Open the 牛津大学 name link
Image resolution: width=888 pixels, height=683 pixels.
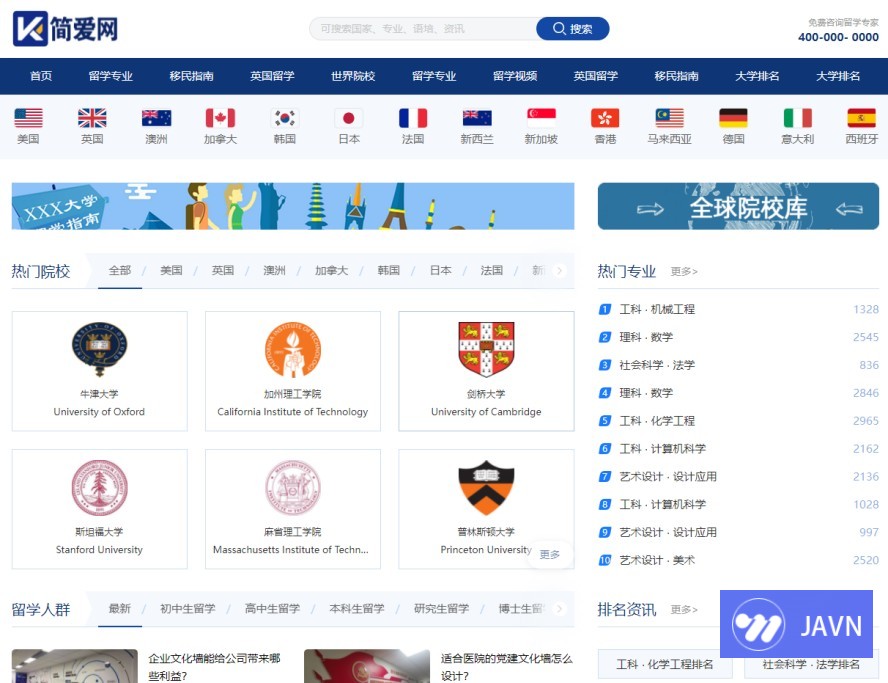[100, 394]
